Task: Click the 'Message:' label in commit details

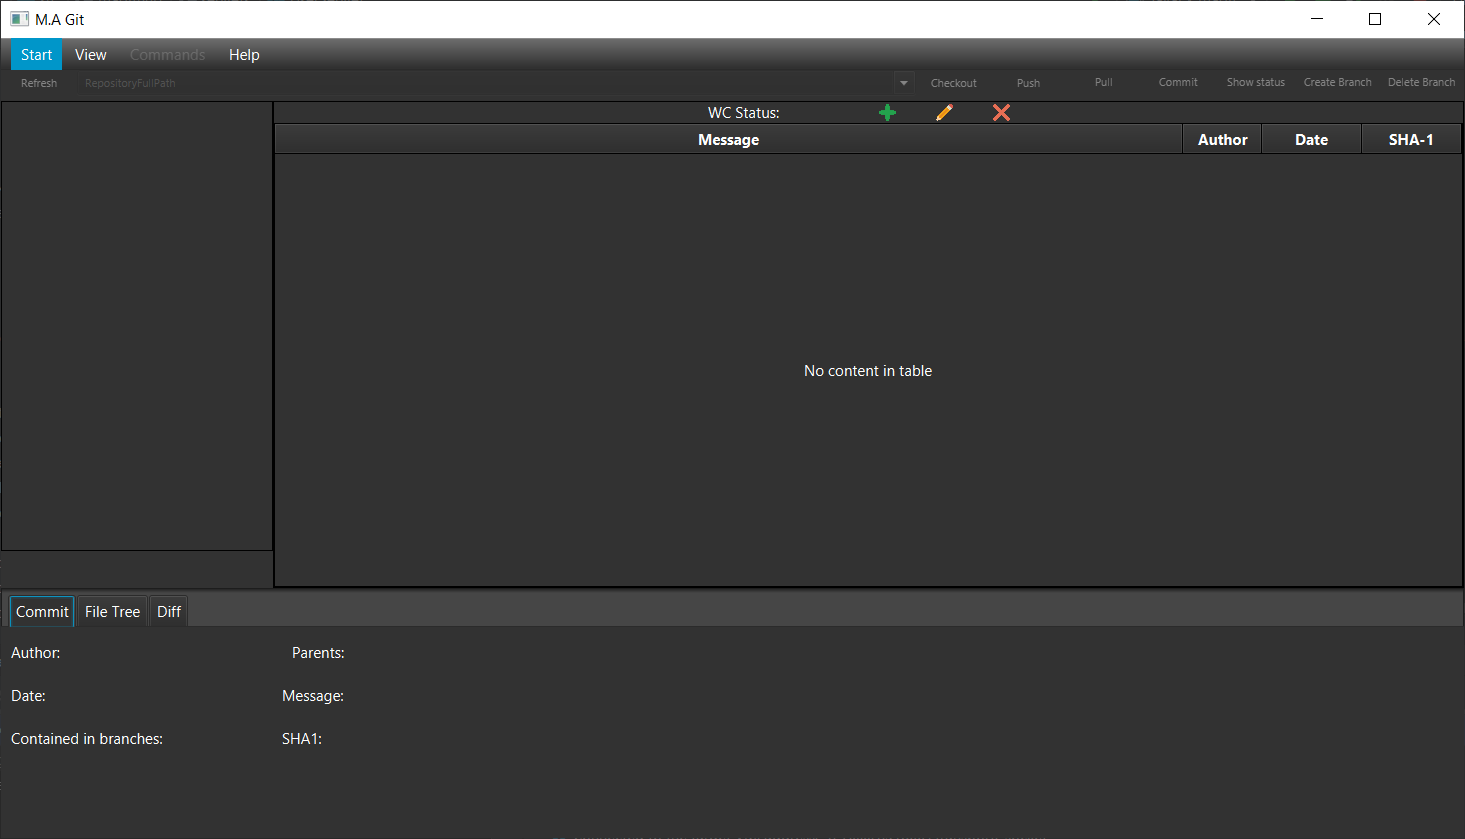Action: (313, 696)
